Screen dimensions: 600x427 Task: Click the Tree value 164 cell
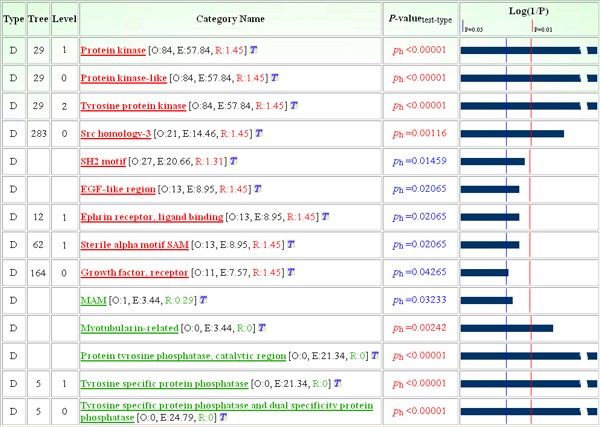[38, 273]
